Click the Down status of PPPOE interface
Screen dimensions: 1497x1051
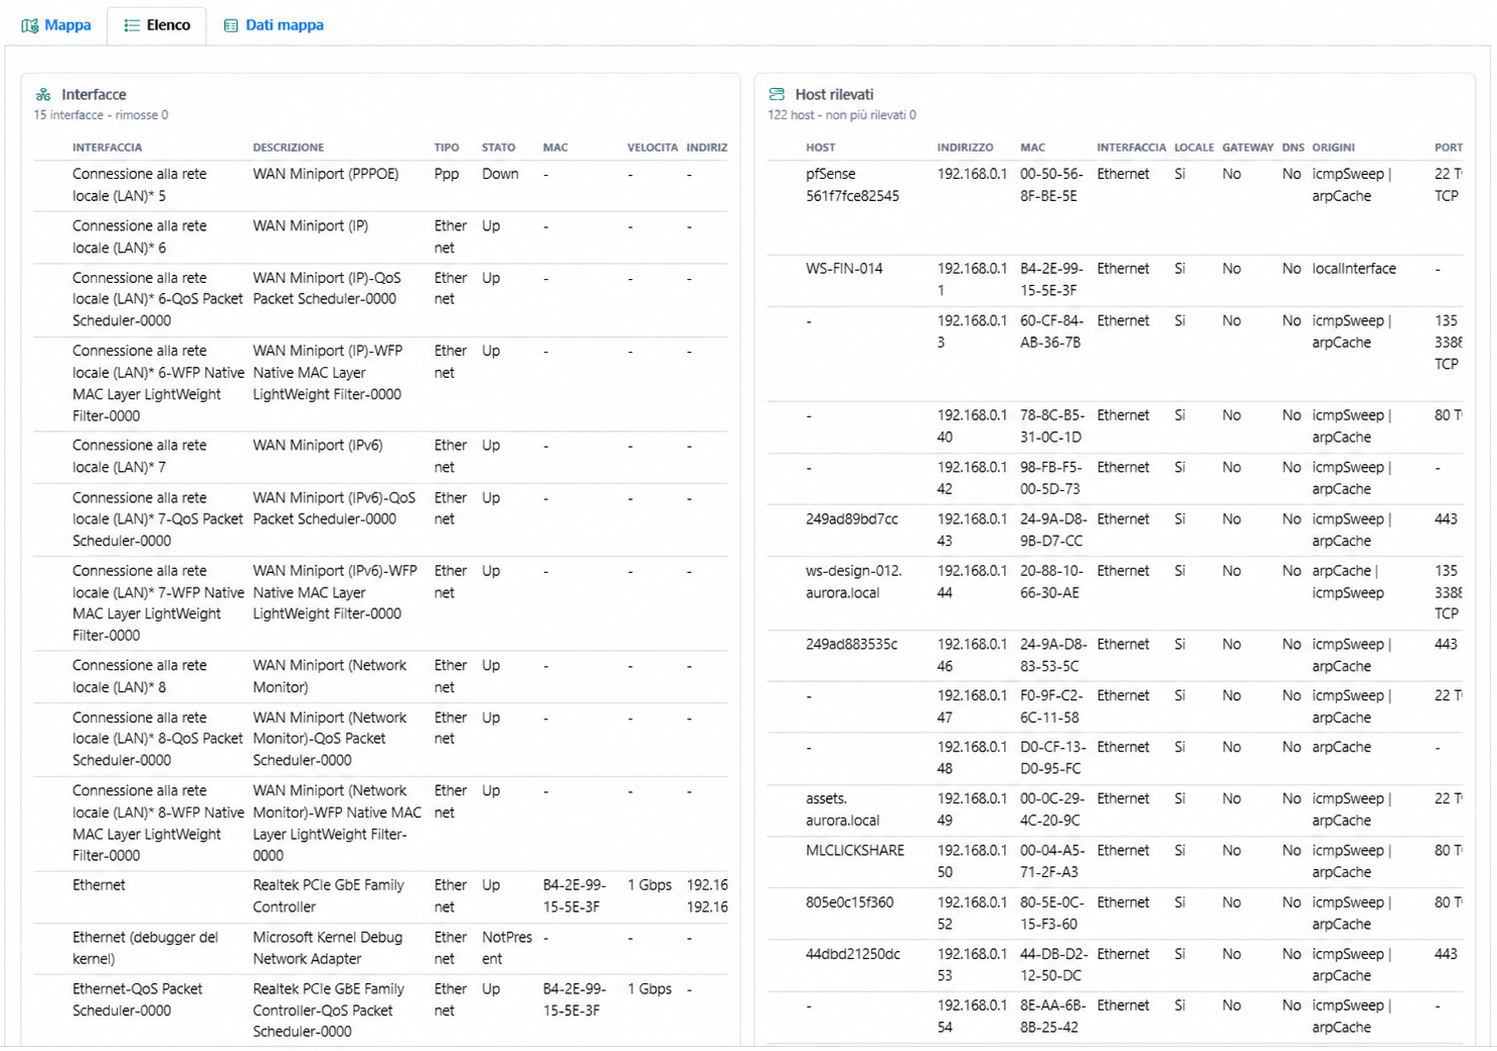pyautogui.click(x=500, y=174)
